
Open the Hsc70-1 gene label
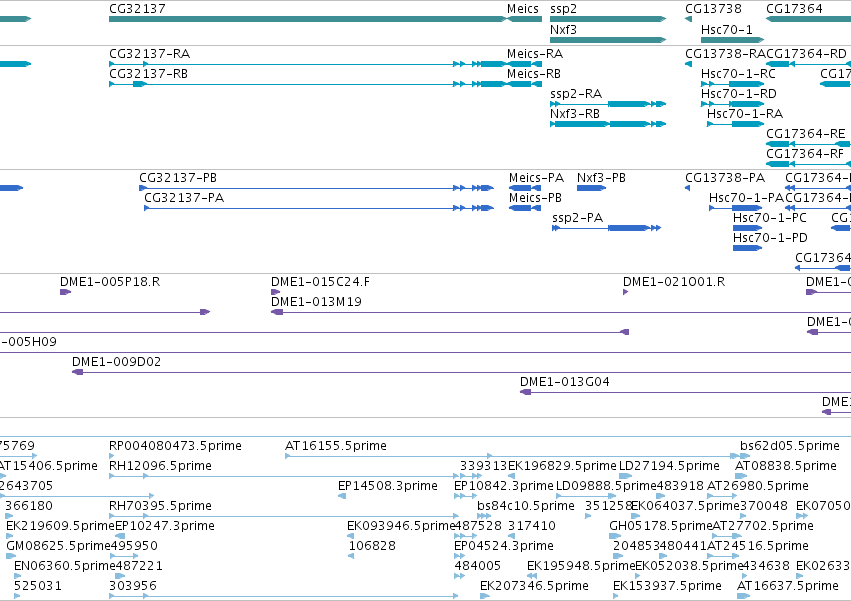pyautogui.click(x=727, y=29)
